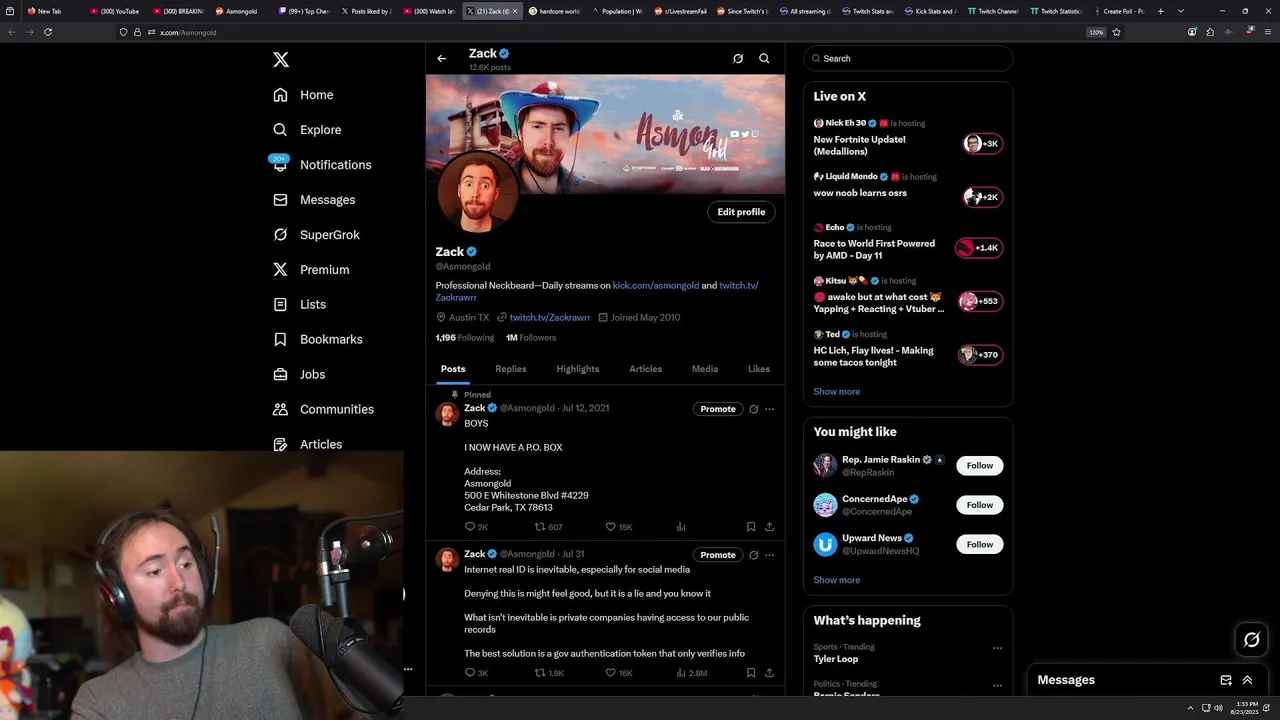The image size is (1280, 720).
Task: Click the Grok icon in profile header
Action: [738, 59]
